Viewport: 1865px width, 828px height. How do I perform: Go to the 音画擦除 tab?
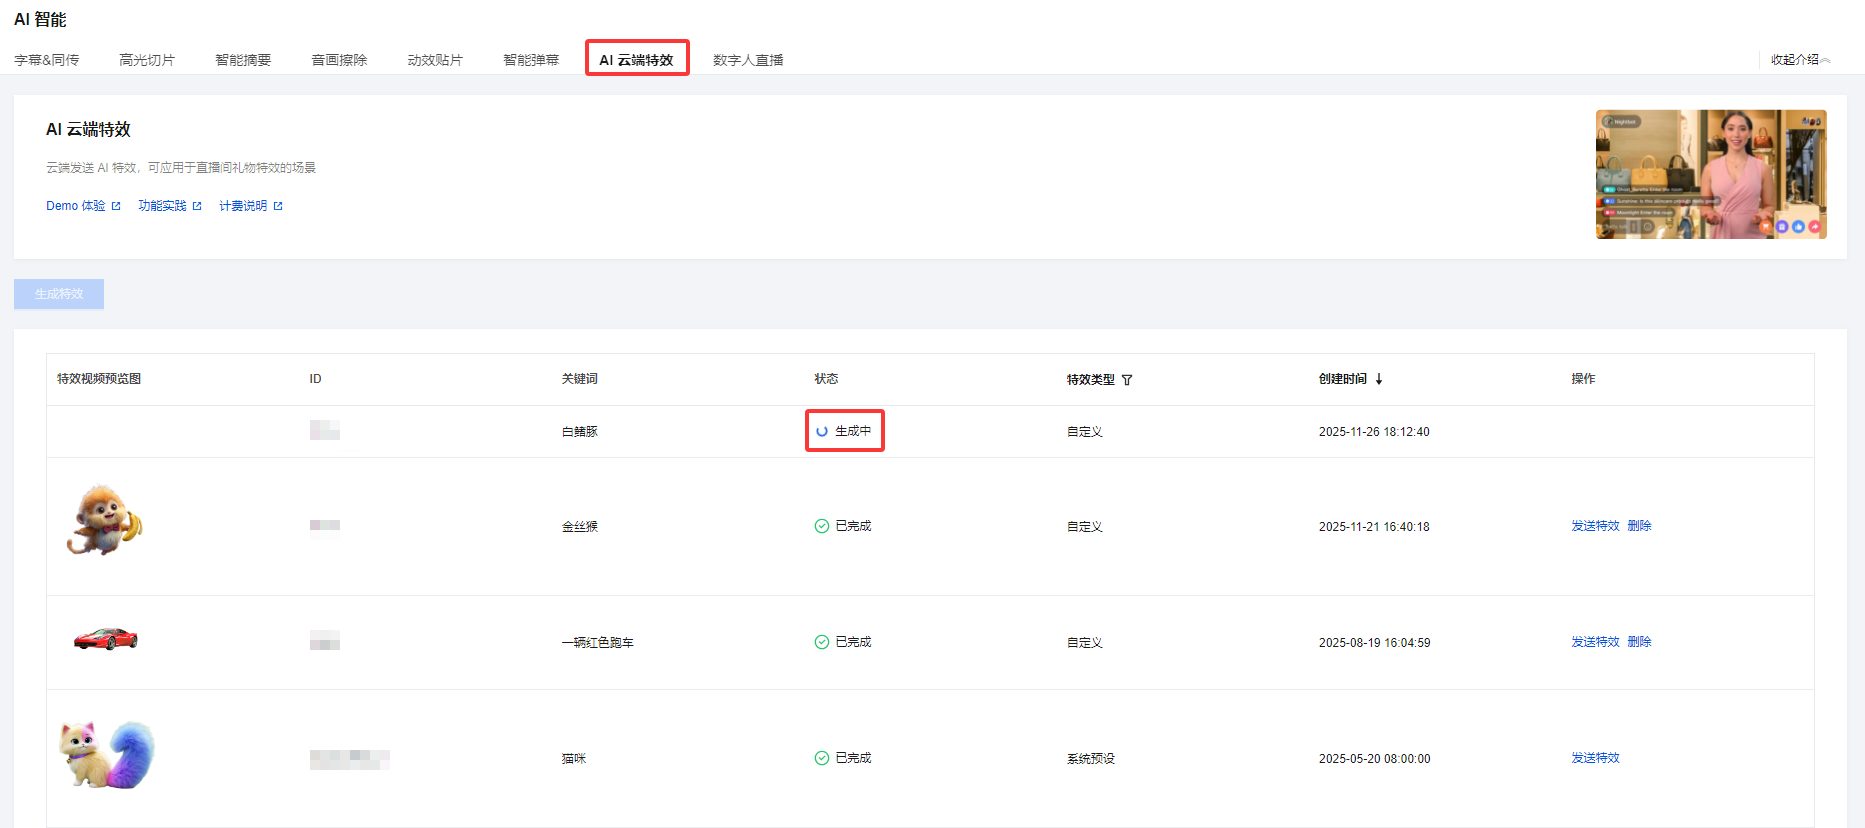tap(339, 60)
